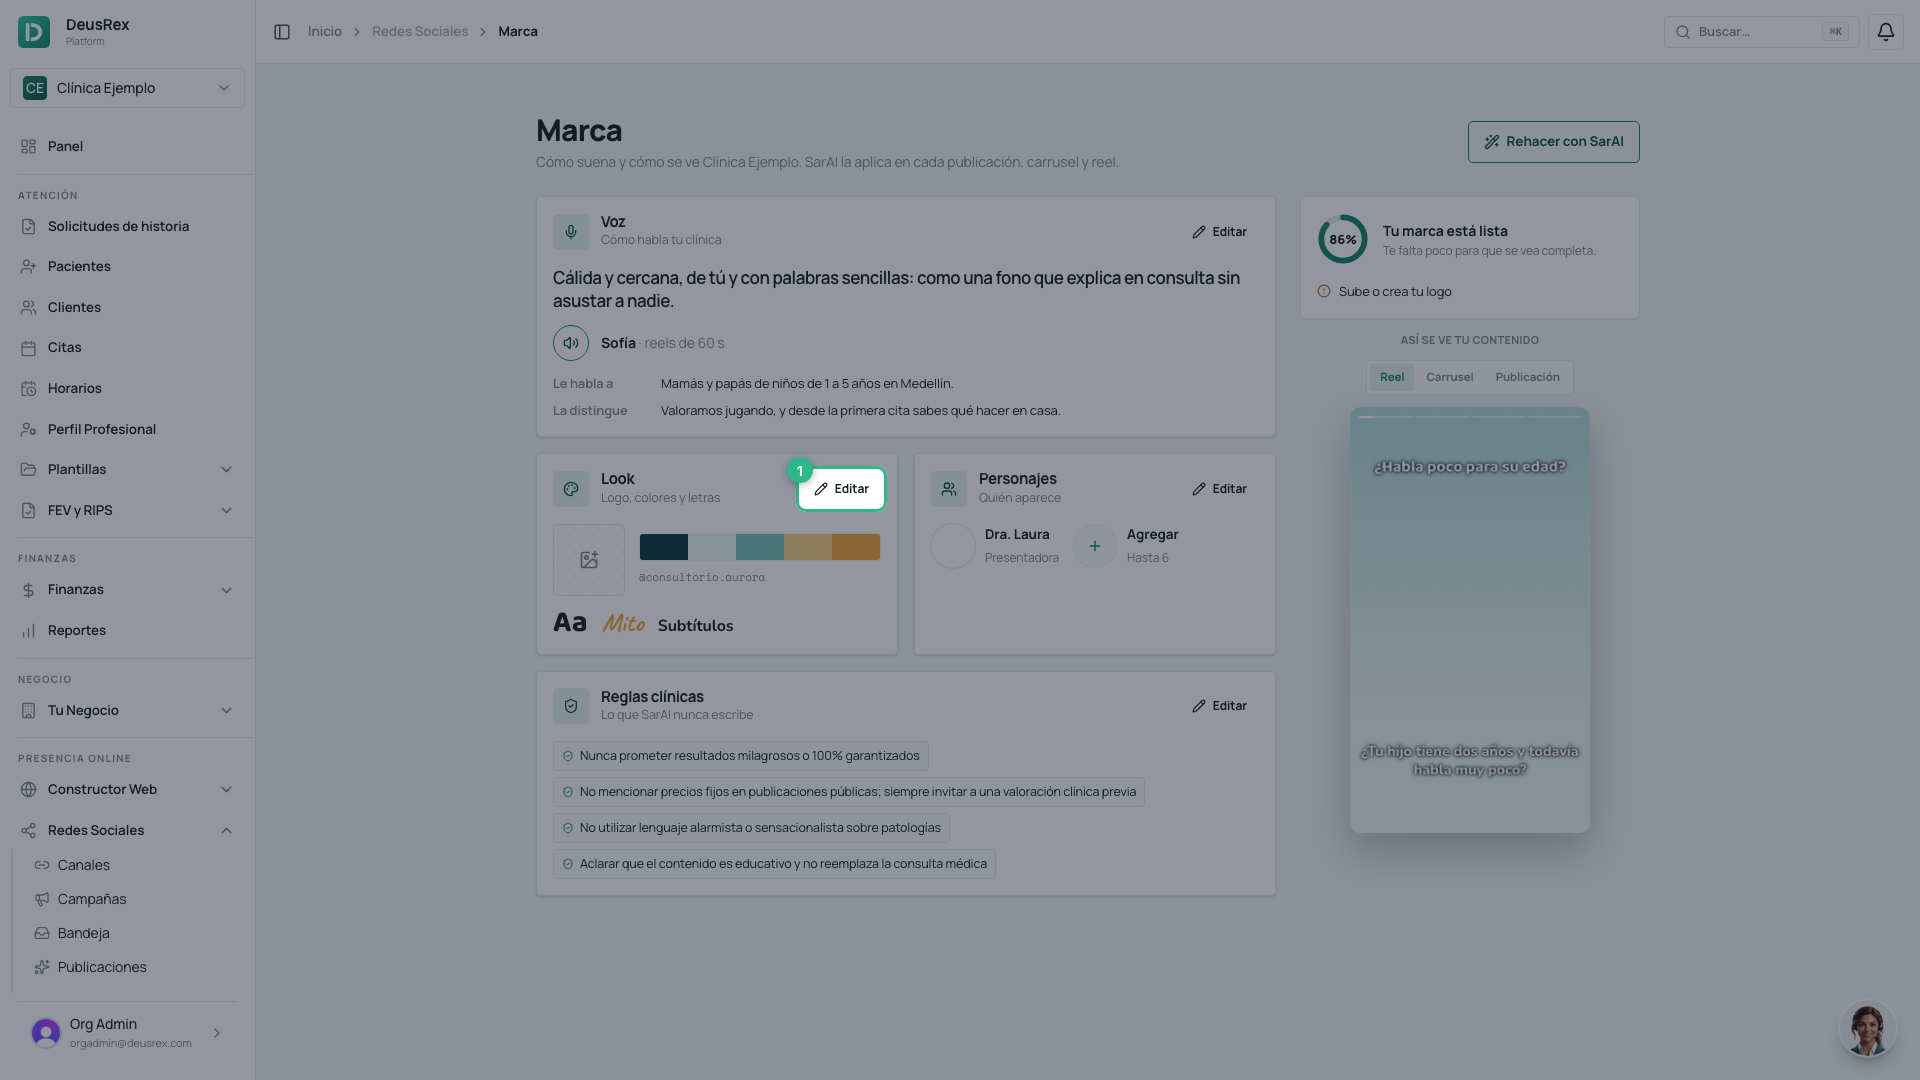Image resolution: width=1920 pixels, height=1080 pixels.
Task: Click the DeusRex logo icon
Action: point(34,32)
